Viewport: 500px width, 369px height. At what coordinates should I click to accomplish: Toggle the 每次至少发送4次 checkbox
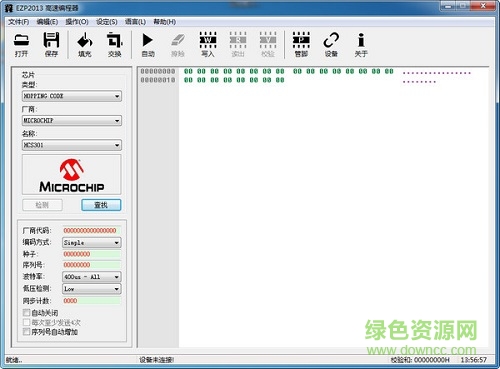pyautogui.click(x=26, y=322)
